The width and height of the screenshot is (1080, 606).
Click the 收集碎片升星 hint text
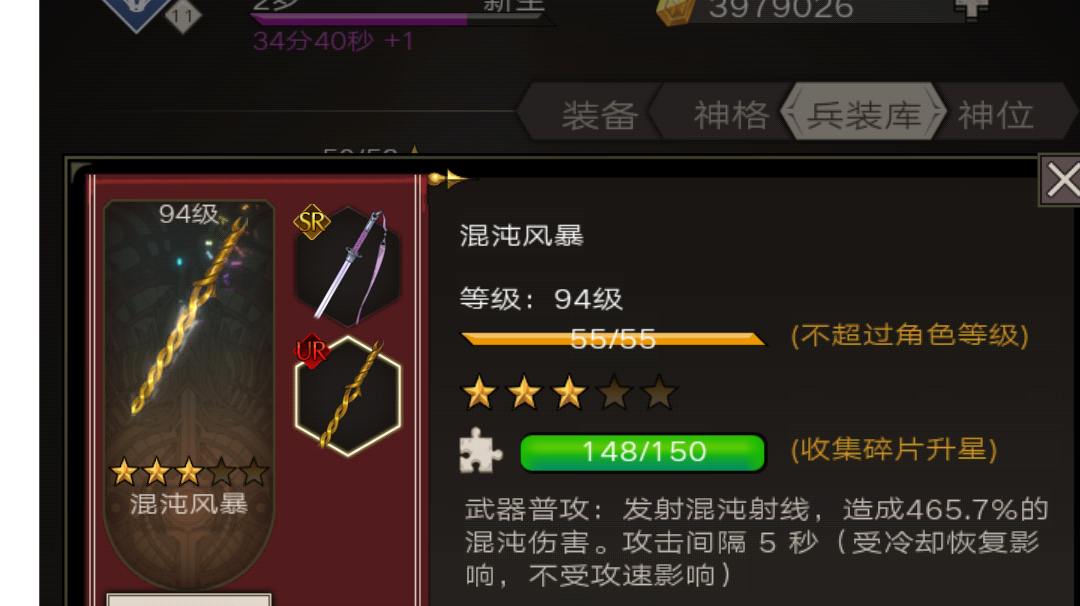(894, 450)
